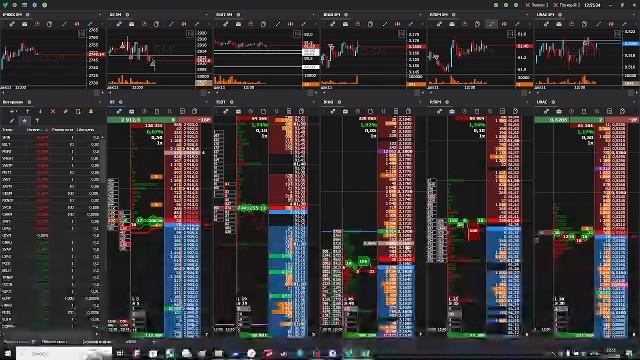Open the RTKM chart panel header dropdown arrow

pyautogui.click(x=528, y=15)
